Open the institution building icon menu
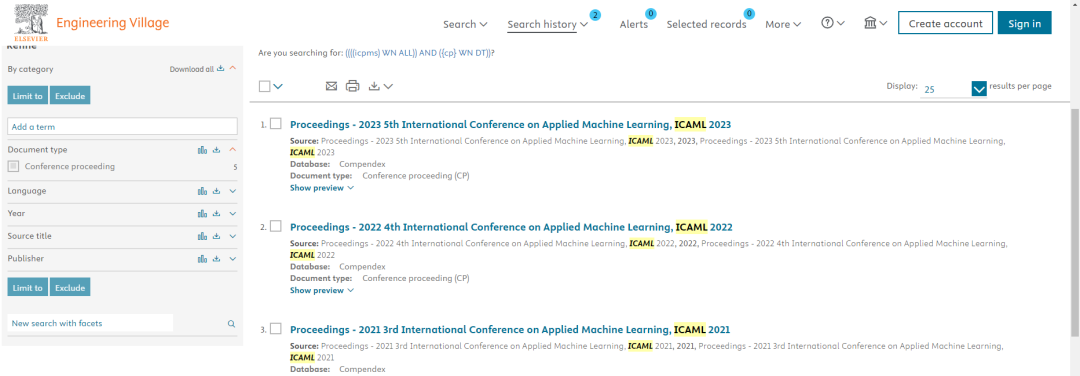This screenshot has width=1080, height=376. (x=875, y=23)
